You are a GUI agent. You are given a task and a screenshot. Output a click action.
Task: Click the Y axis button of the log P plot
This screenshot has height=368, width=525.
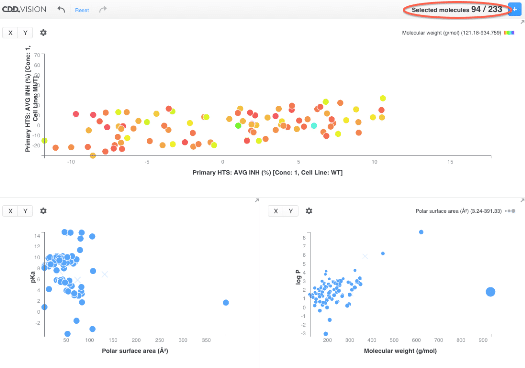(x=291, y=211)
